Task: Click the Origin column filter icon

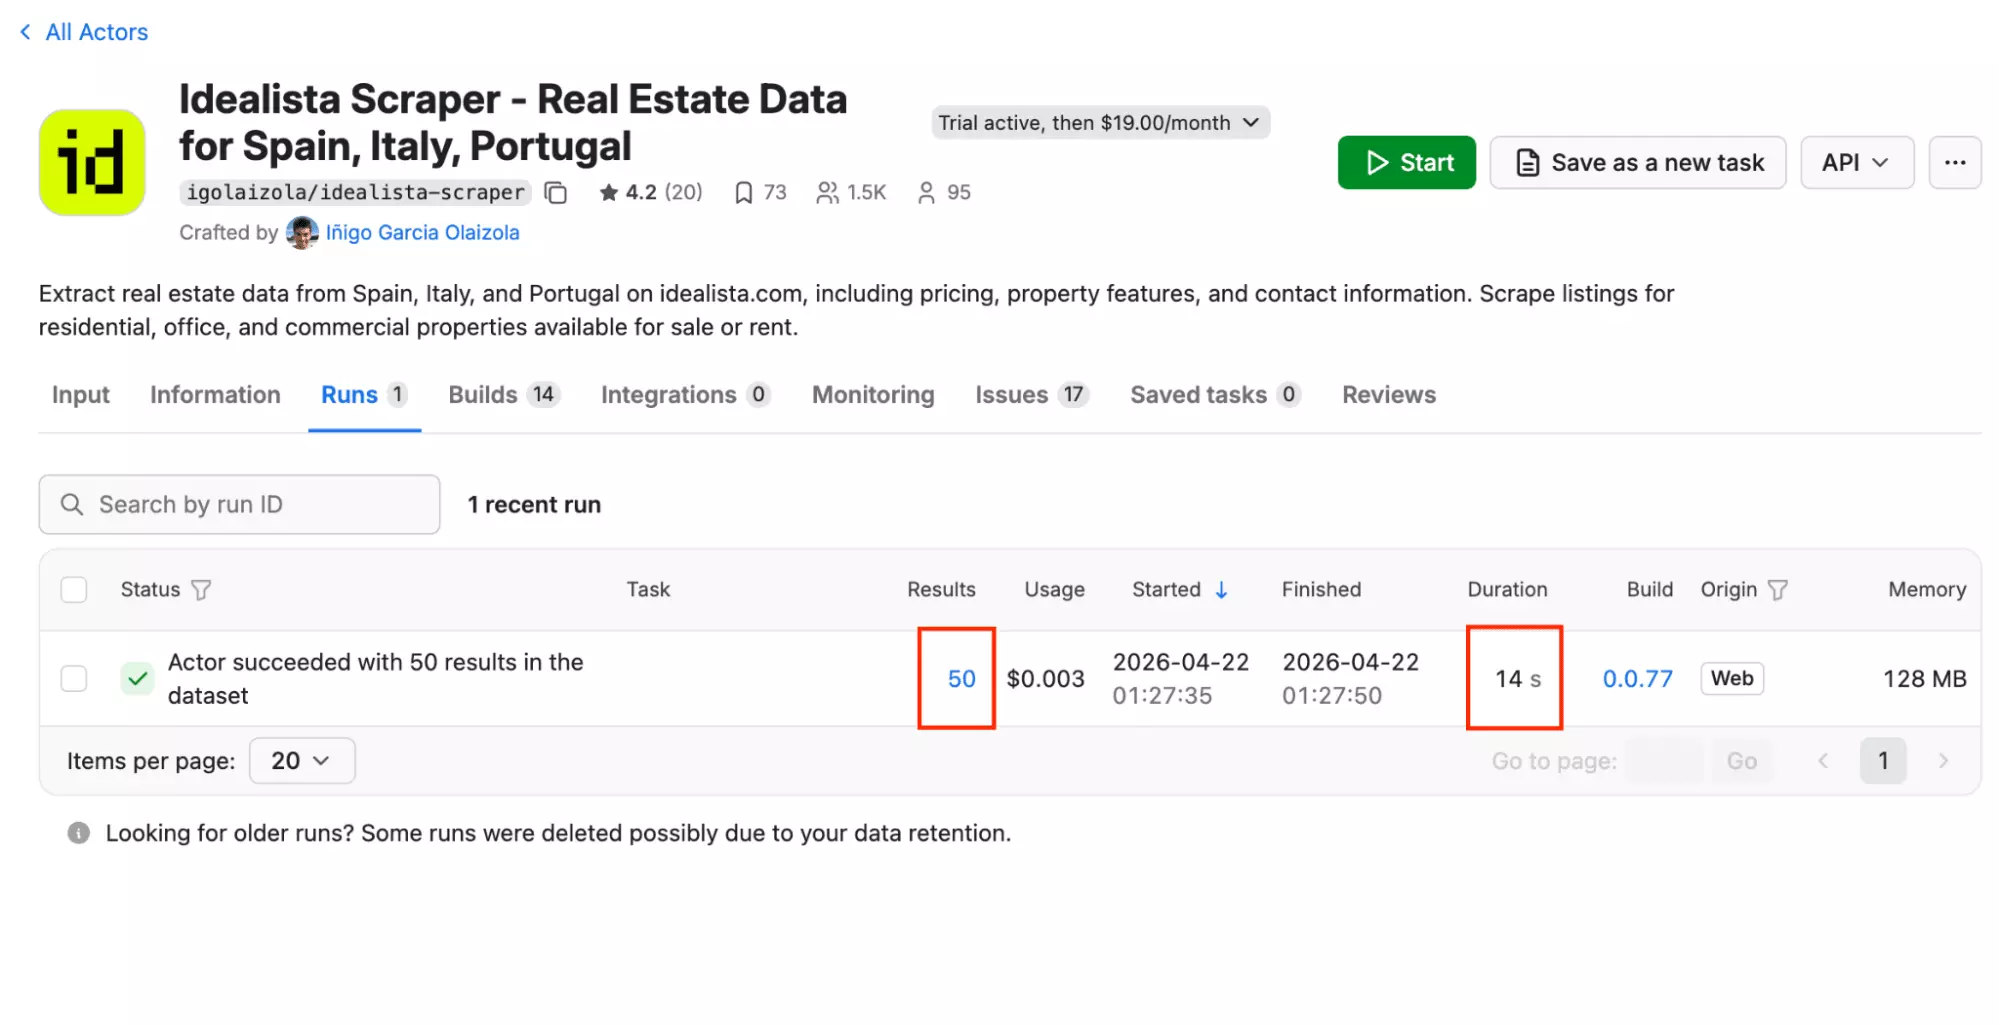Action: [1777, 590]
